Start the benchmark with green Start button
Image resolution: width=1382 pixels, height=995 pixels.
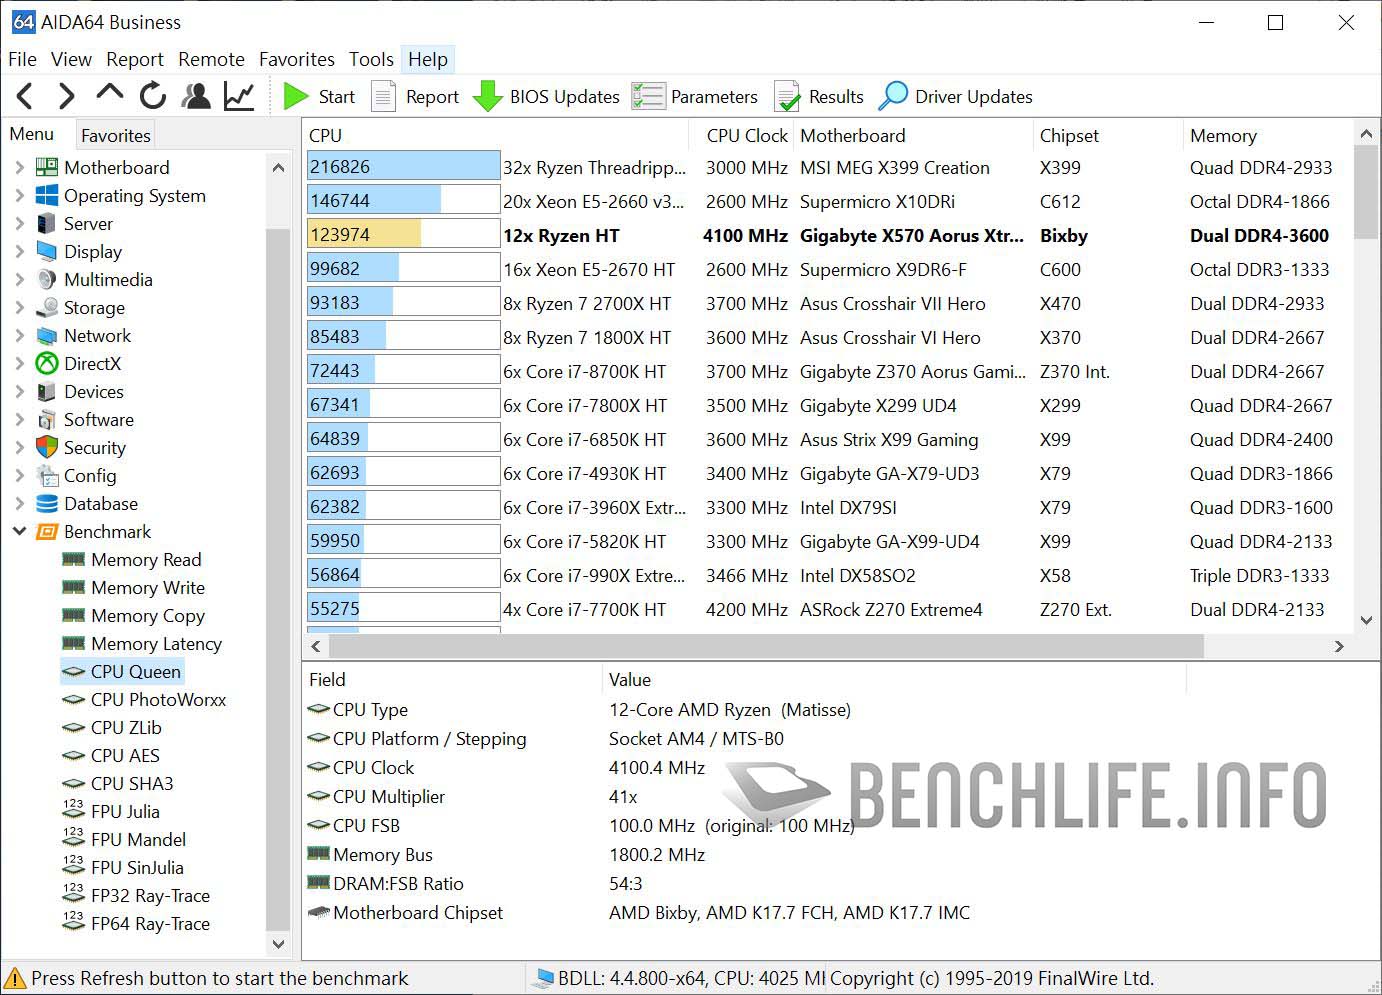point(319,97)
